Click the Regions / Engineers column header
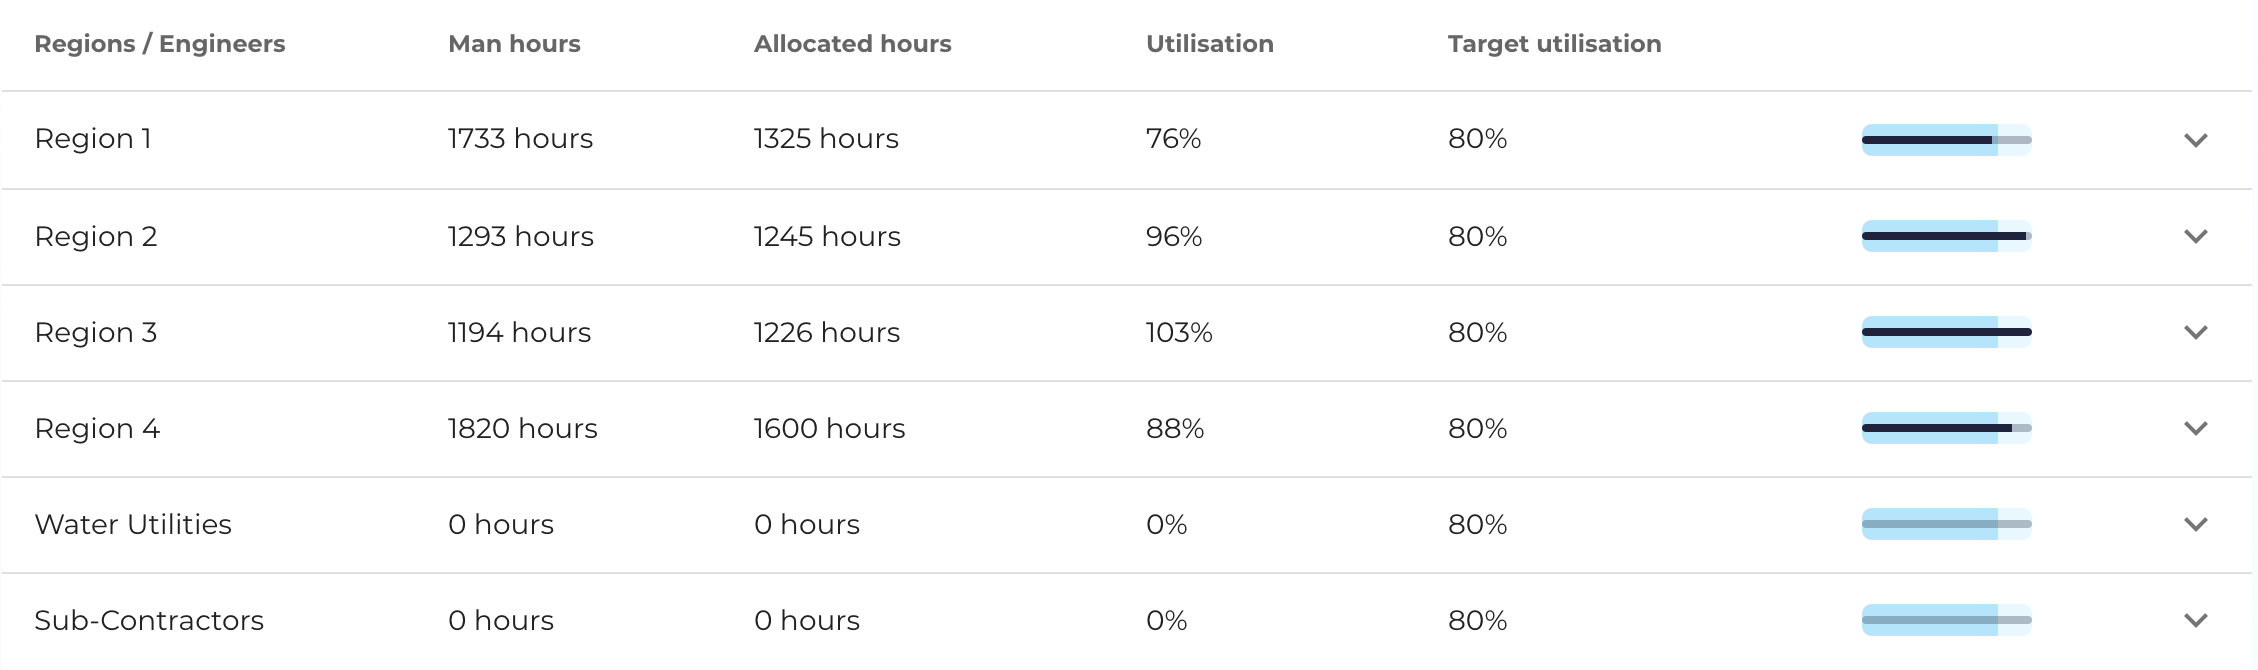 click(x=161, y=44)
